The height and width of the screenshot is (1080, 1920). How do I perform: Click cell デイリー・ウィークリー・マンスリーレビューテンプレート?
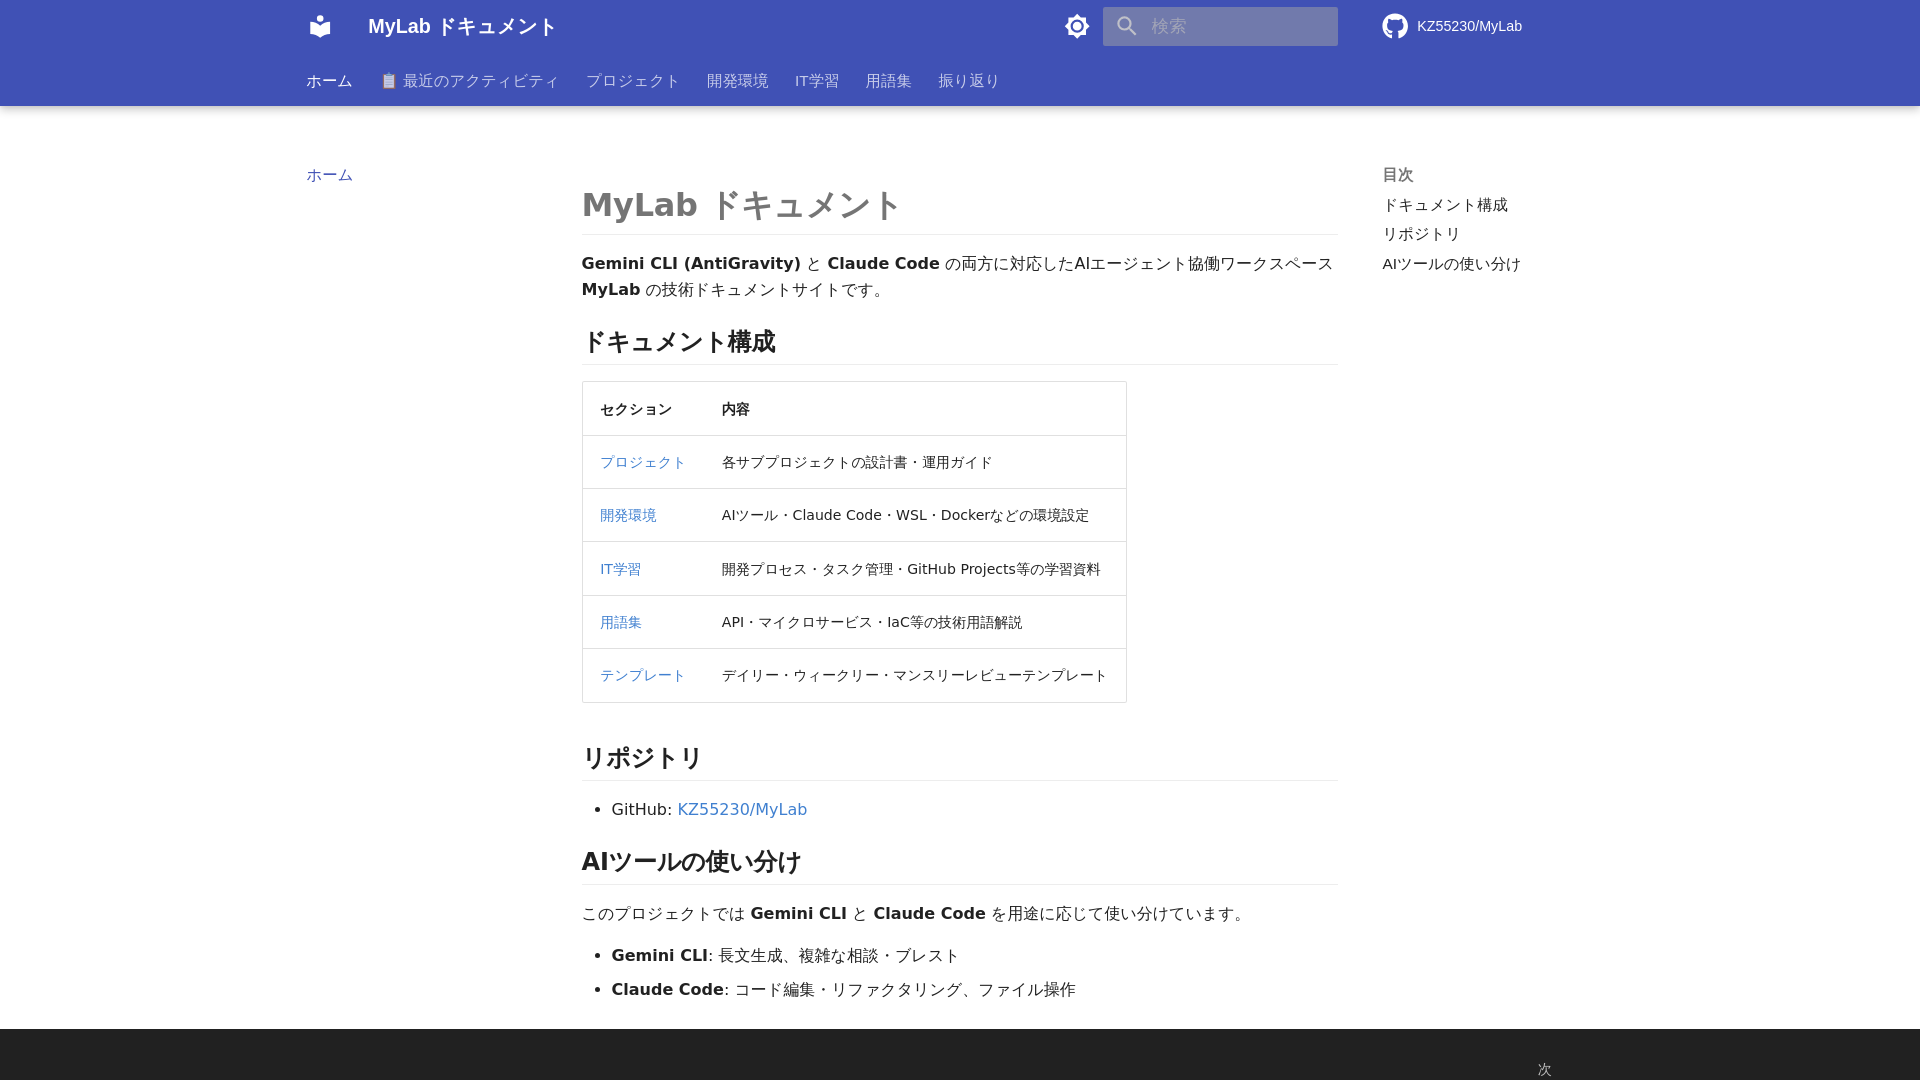coord(914,675)
